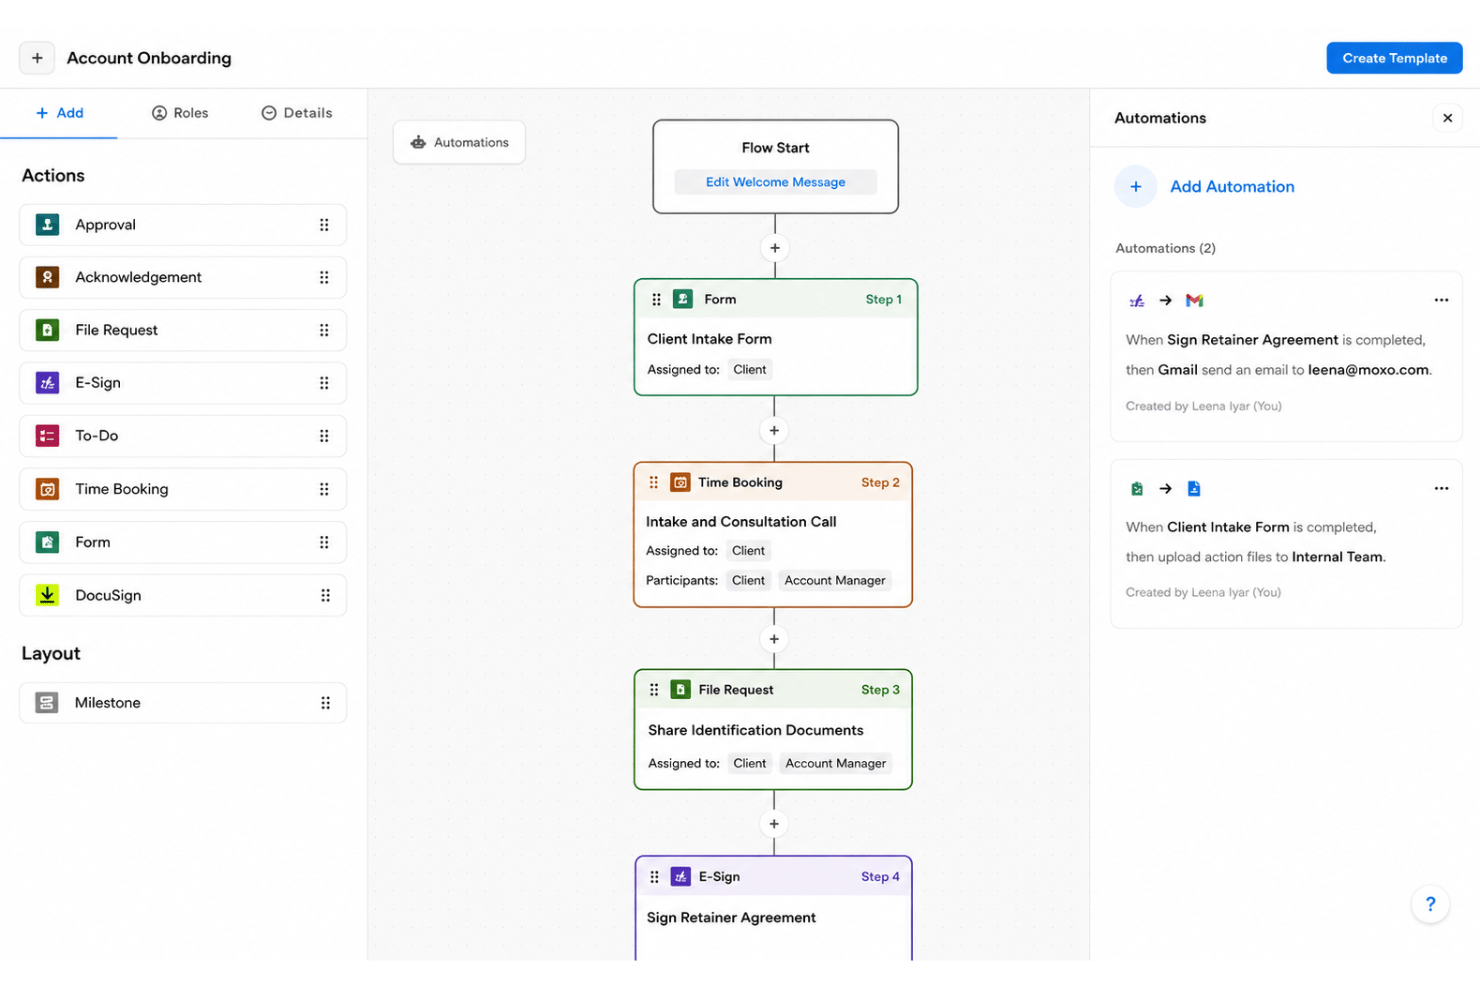Image resolution: width=1480 pixels, height=987 pixels.
Task: Click the Step 3 File Request card drag handle
Action: coord(654,690)
